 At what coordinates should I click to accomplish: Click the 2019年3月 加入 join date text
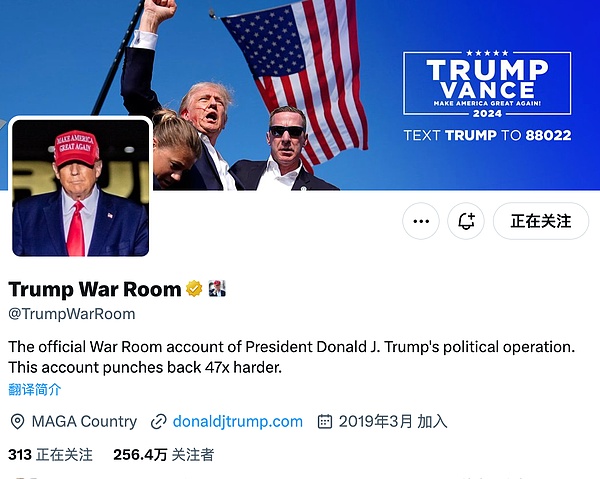393,421
